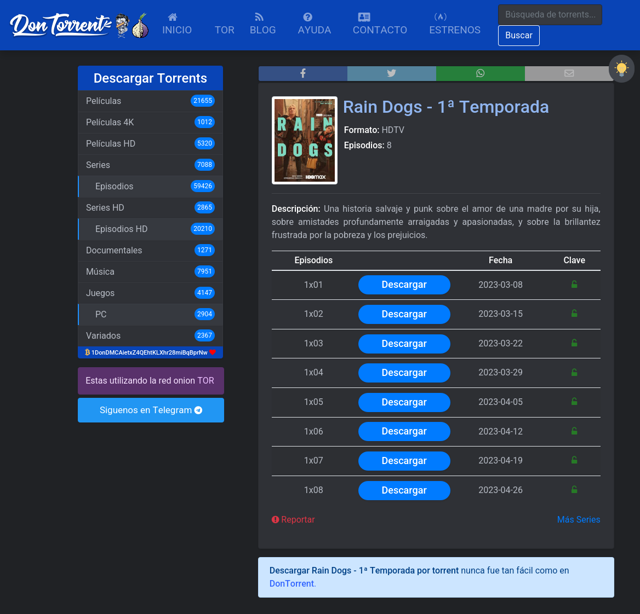Screen dimensions: 640x614
Task: Click the Rain Dogs poster thumbnail
Action: 304,140
